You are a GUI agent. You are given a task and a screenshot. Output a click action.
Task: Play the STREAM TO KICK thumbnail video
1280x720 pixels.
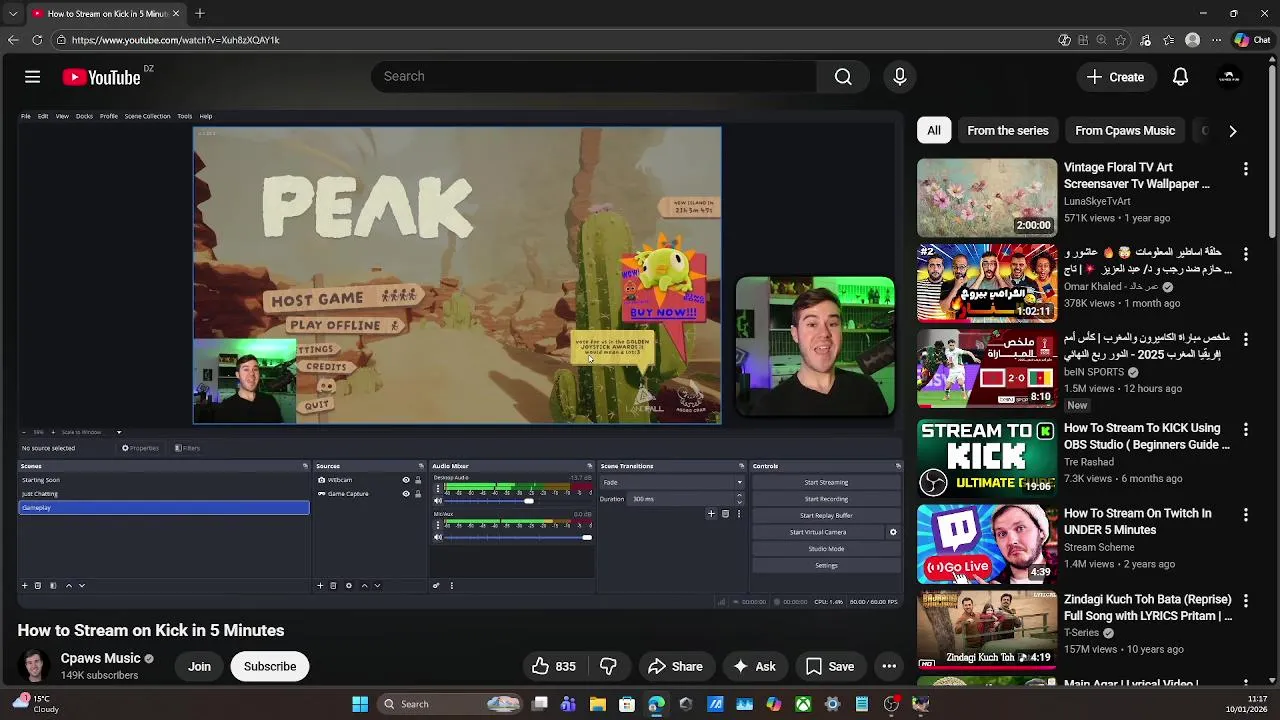tap(987, 458)
